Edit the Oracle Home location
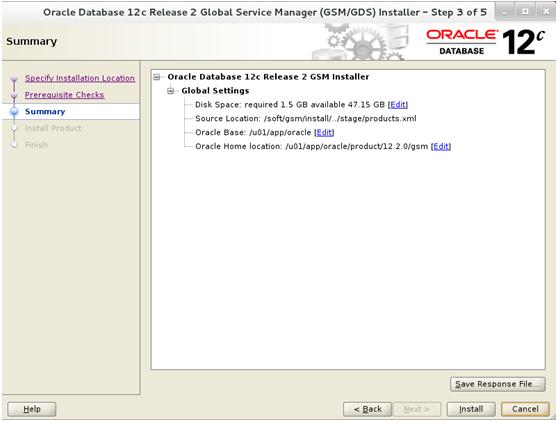557x421 pixels. tap(441, 146)
